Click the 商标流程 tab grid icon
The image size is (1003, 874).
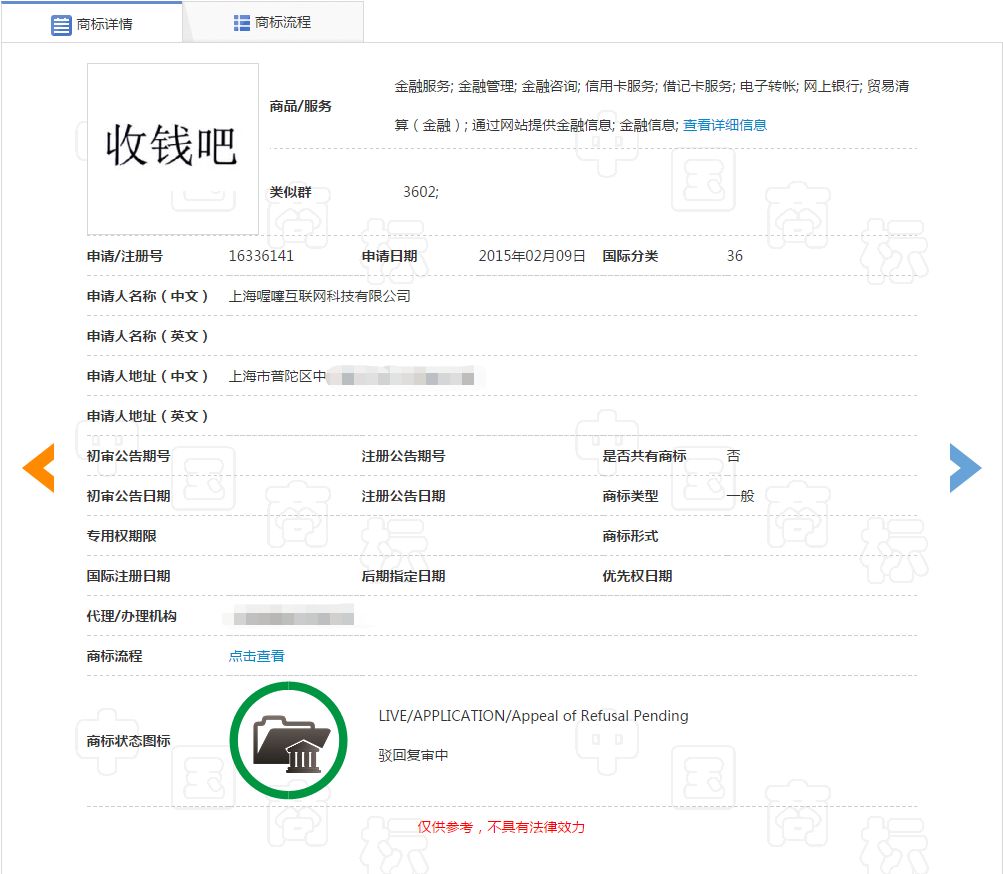[x=242, y=23]
